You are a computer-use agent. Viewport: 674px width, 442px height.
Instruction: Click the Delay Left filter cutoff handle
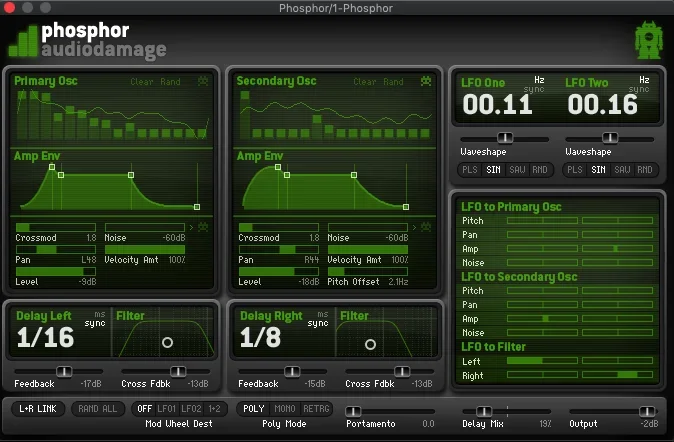(x=167, y=342)
